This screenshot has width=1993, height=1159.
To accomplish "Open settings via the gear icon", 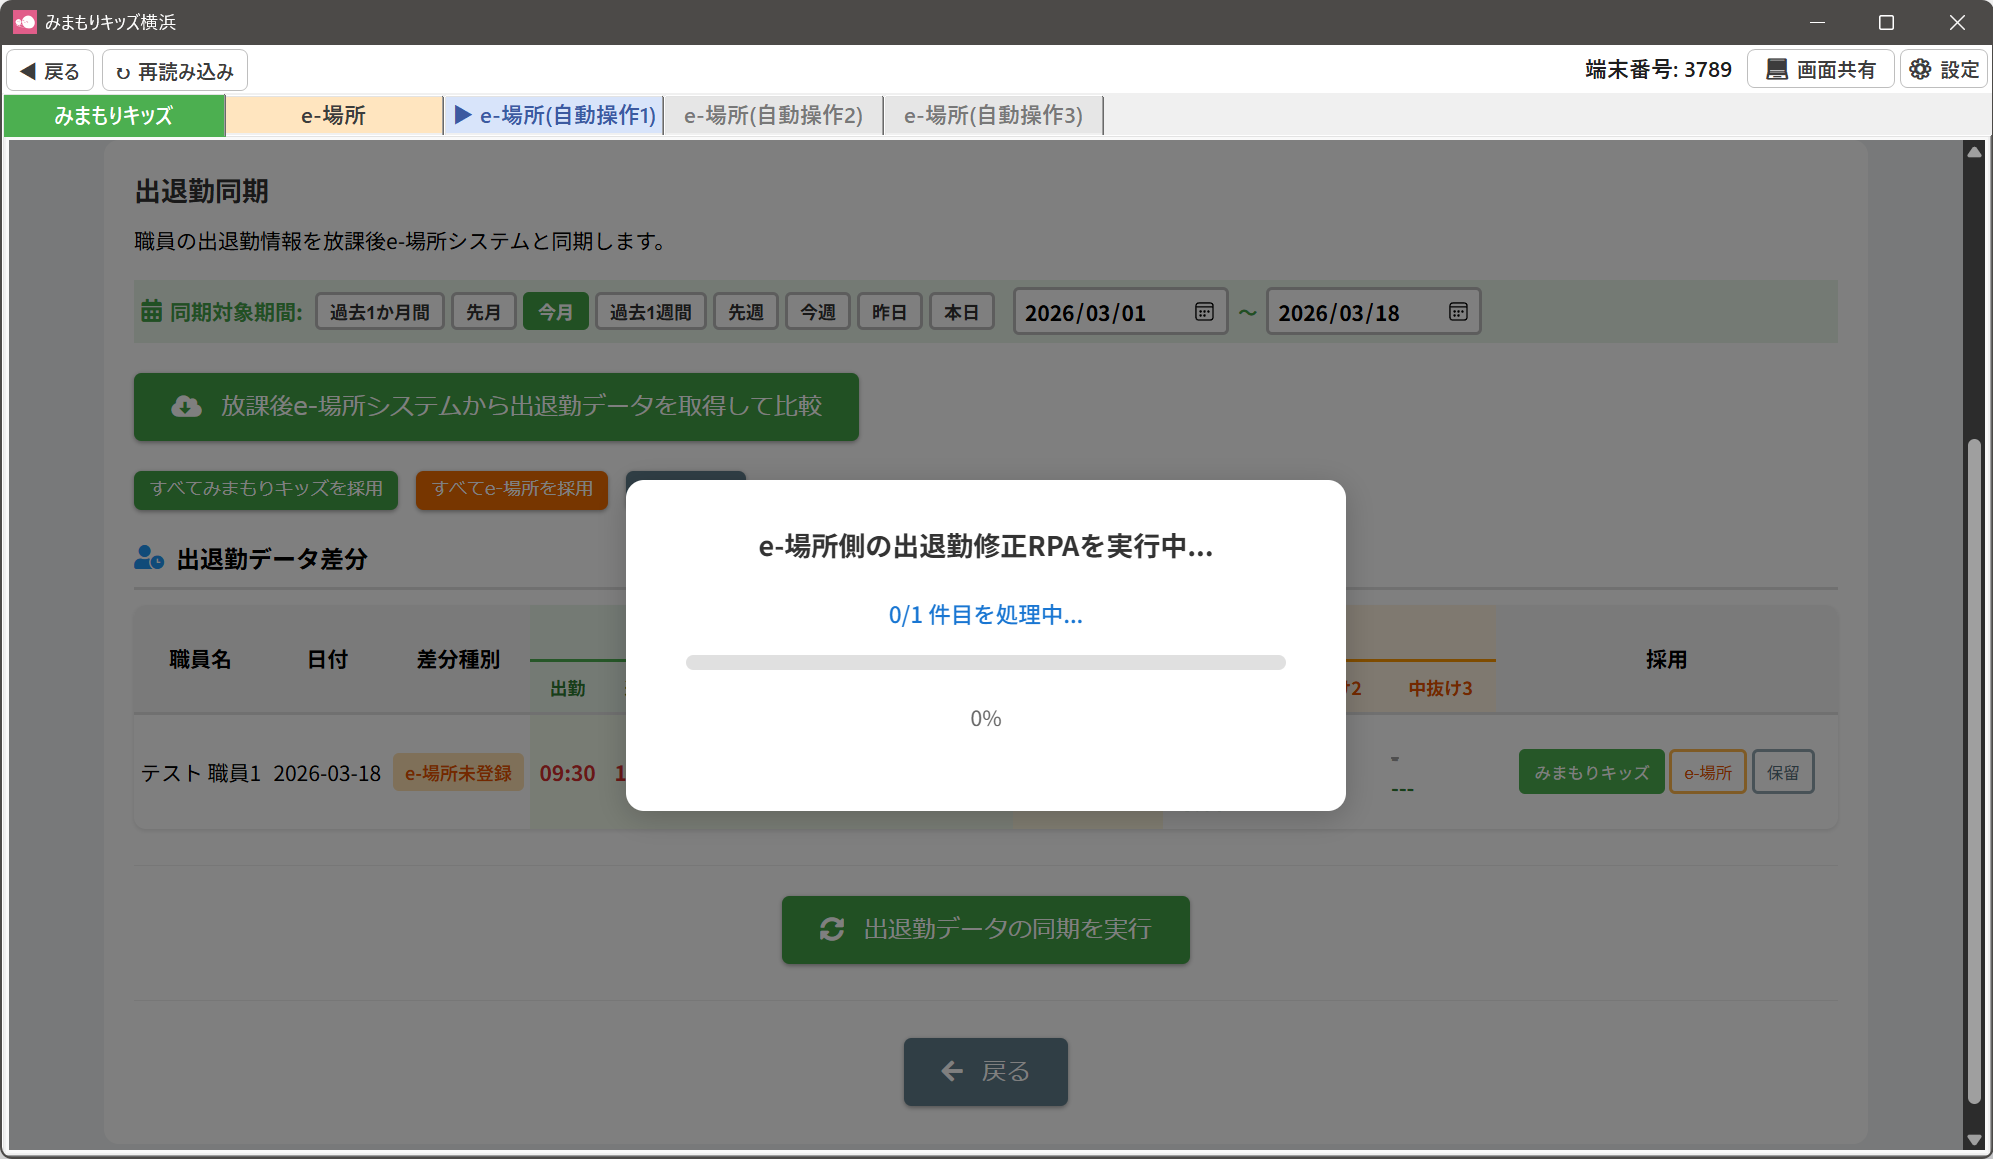I will tap(1920, 70).
